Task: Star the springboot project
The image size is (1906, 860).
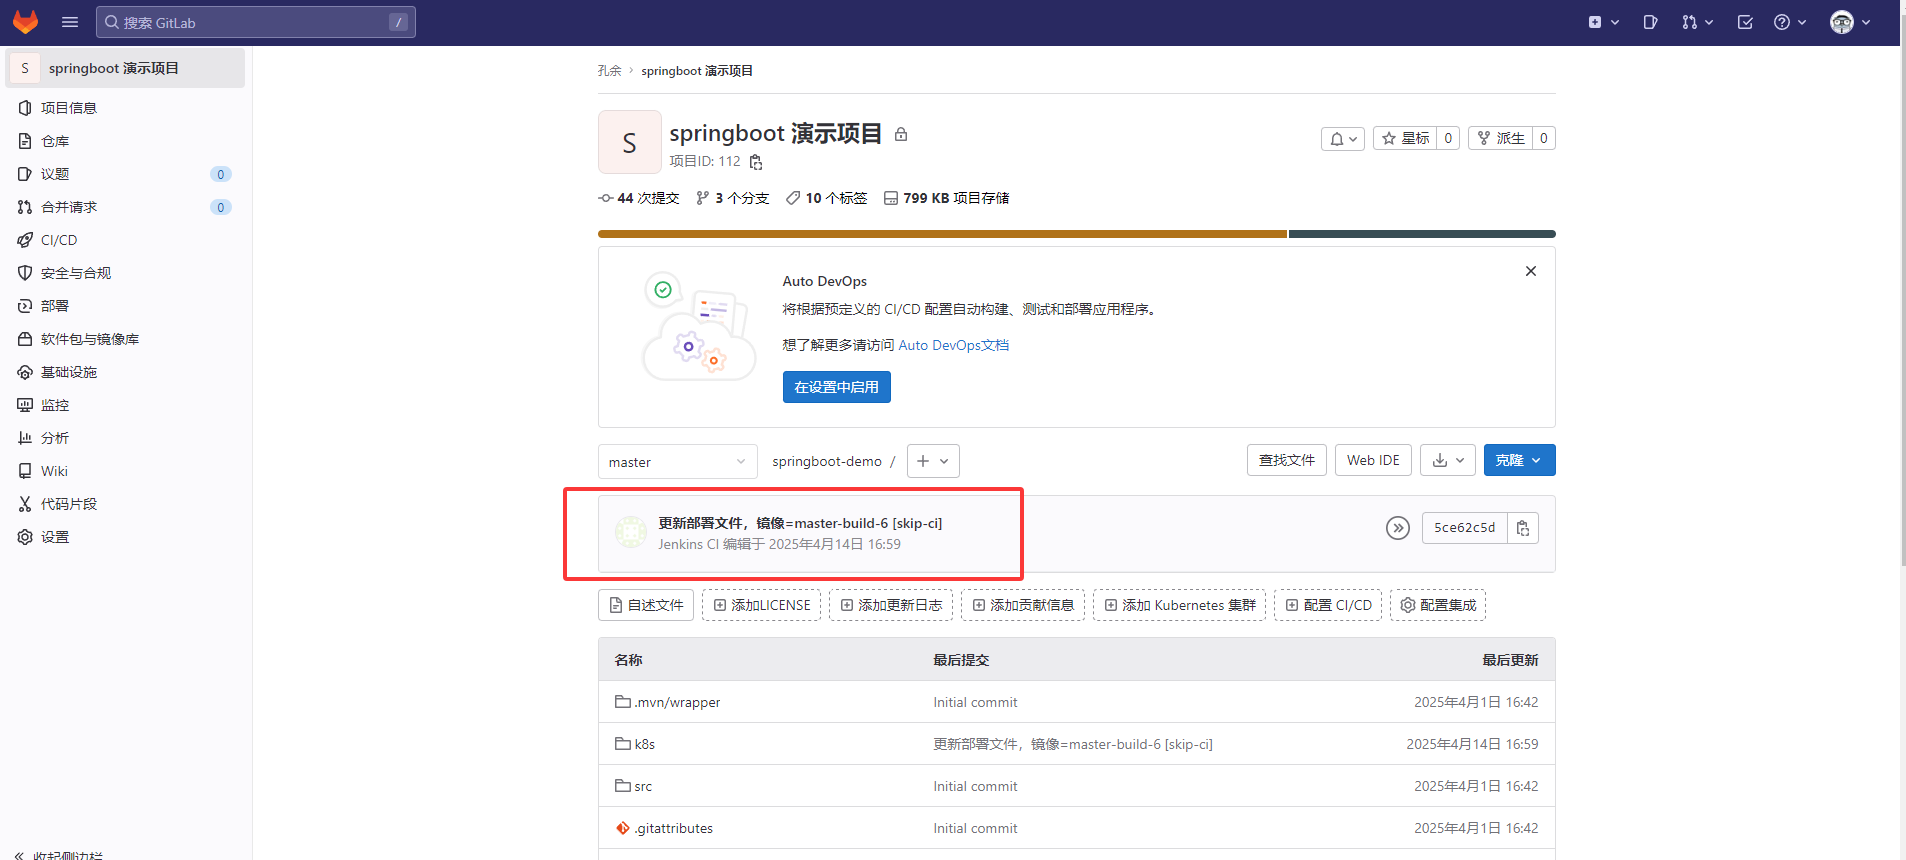Action: (1405, 138)
